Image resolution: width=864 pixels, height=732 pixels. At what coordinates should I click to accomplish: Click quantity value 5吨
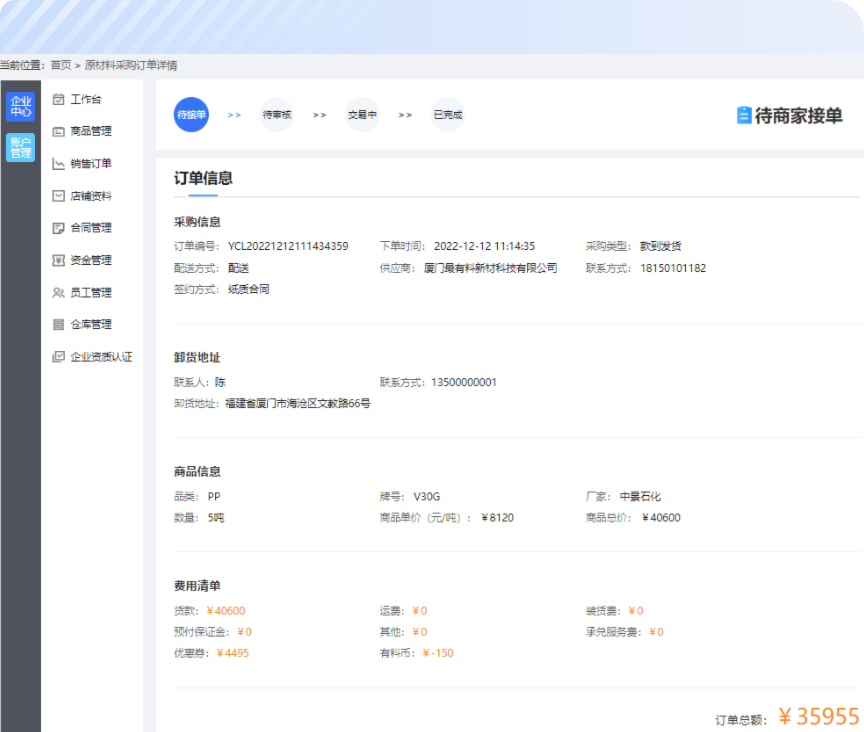[216, 518]
